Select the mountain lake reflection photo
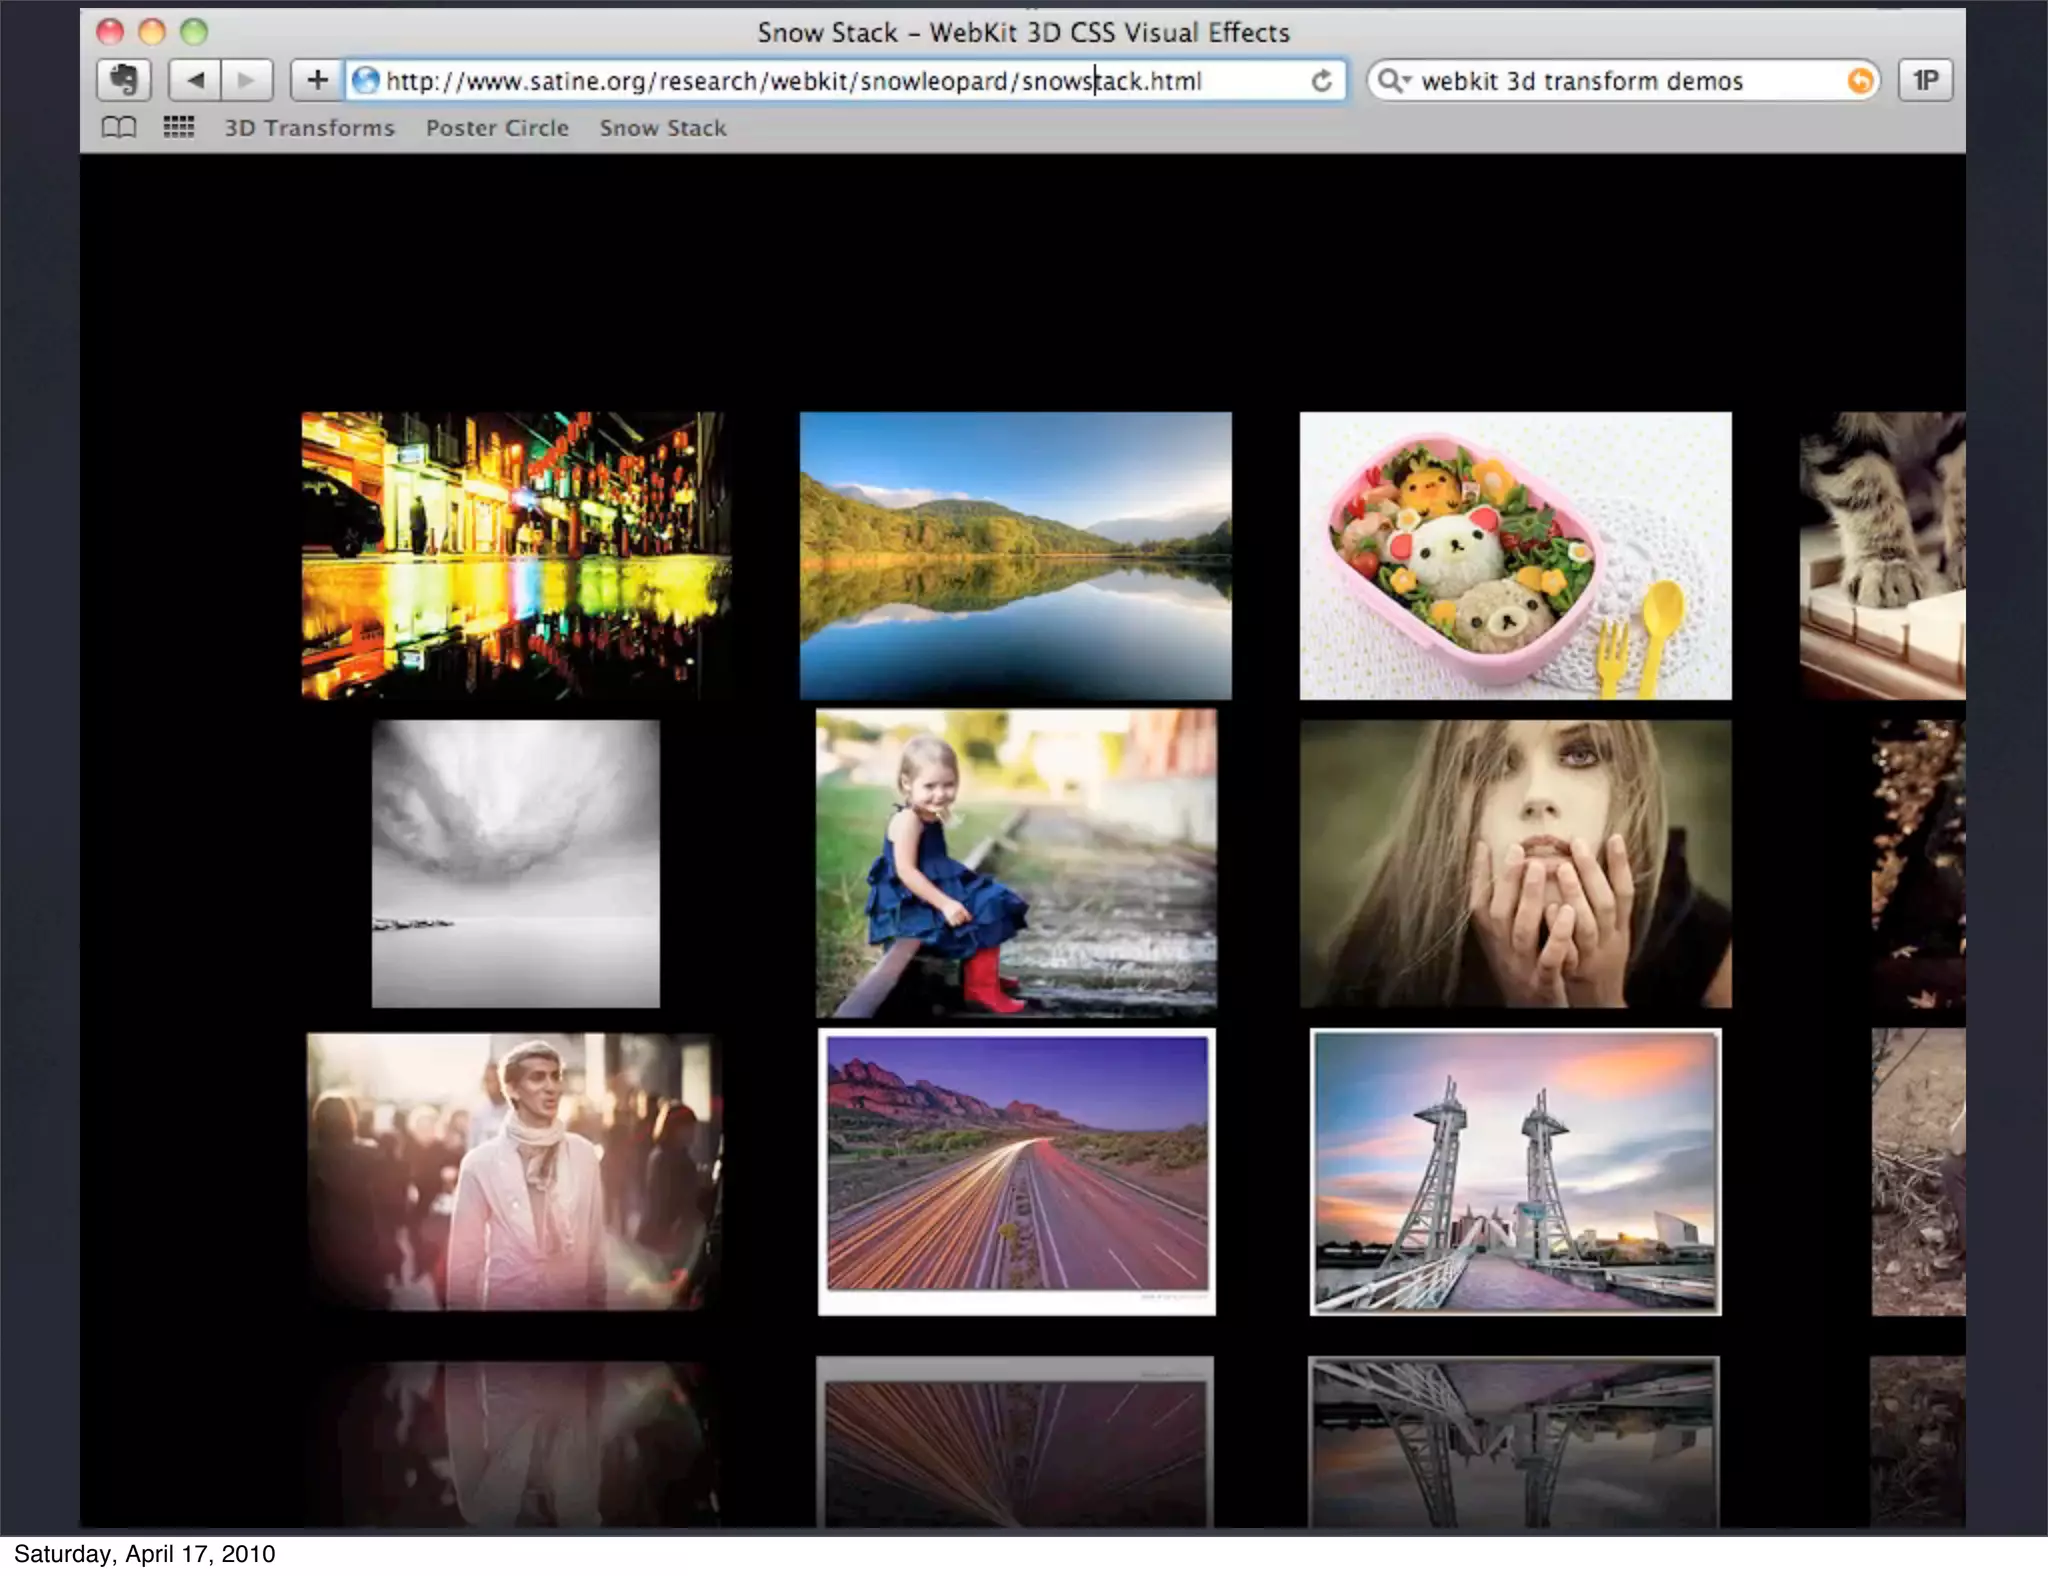Viewport: 2048px width, 1576px height. click(1015, 556)
